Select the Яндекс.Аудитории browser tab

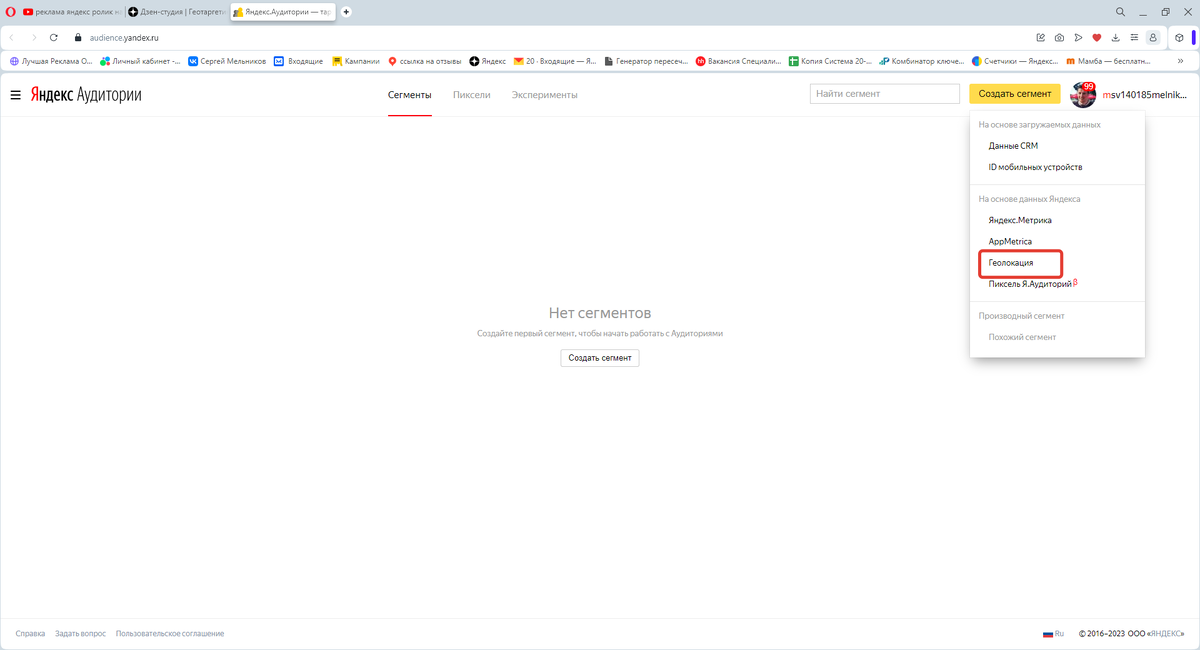click(282, 12)
